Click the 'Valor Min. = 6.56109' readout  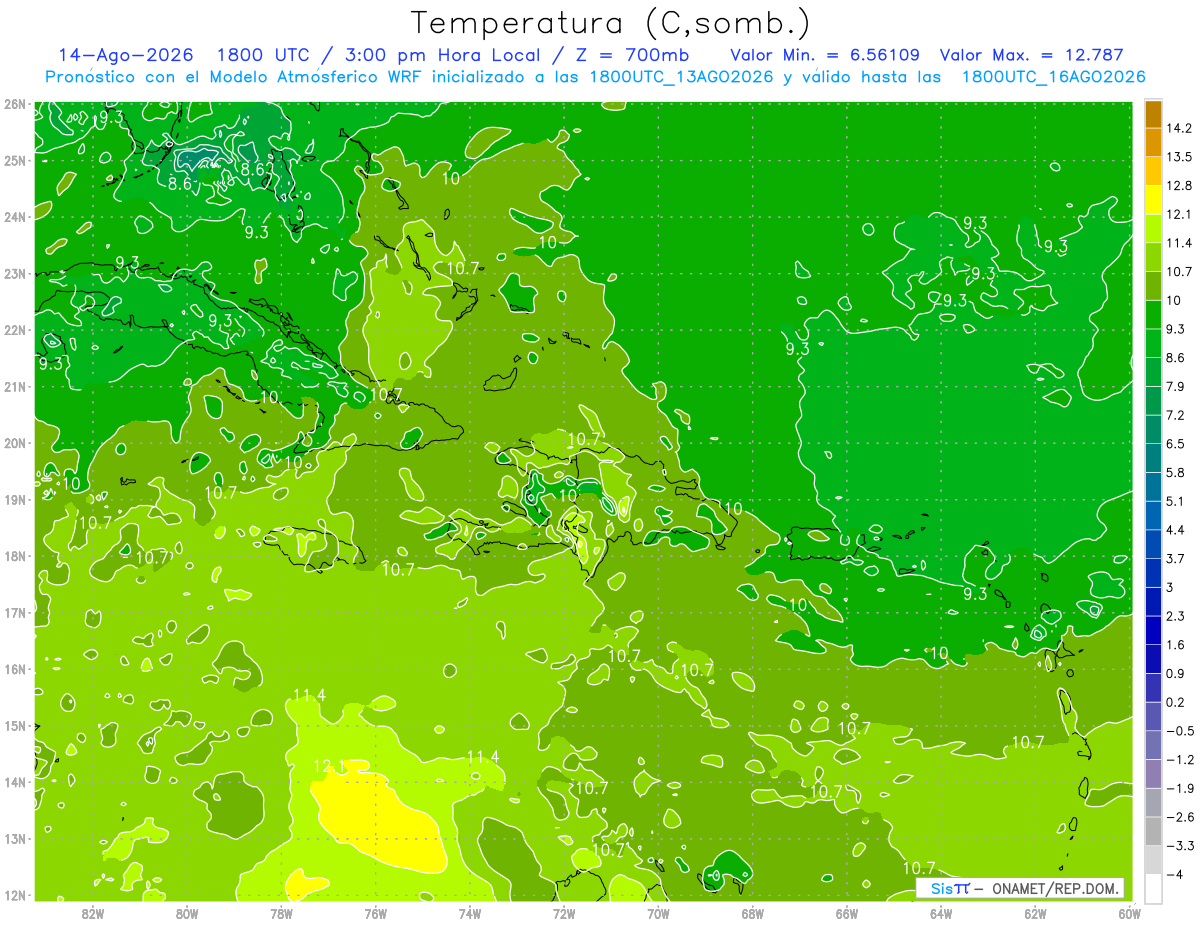(825, 55)
